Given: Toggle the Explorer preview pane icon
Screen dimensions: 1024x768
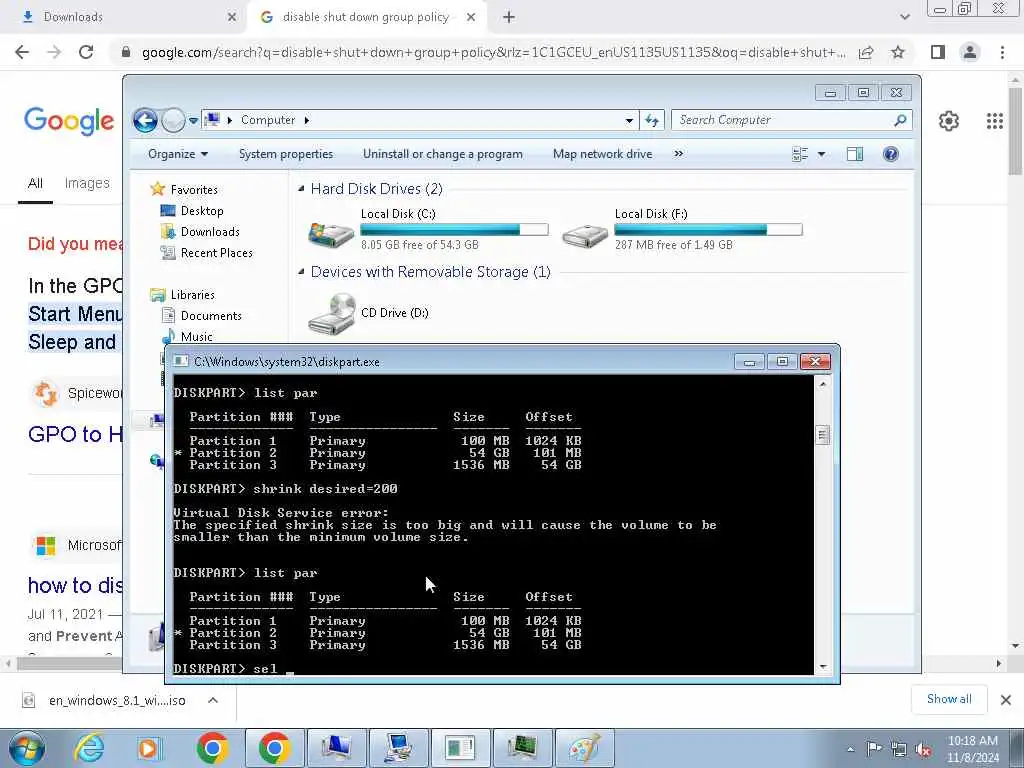Looking at the screenshot, I should pos(855,154).
